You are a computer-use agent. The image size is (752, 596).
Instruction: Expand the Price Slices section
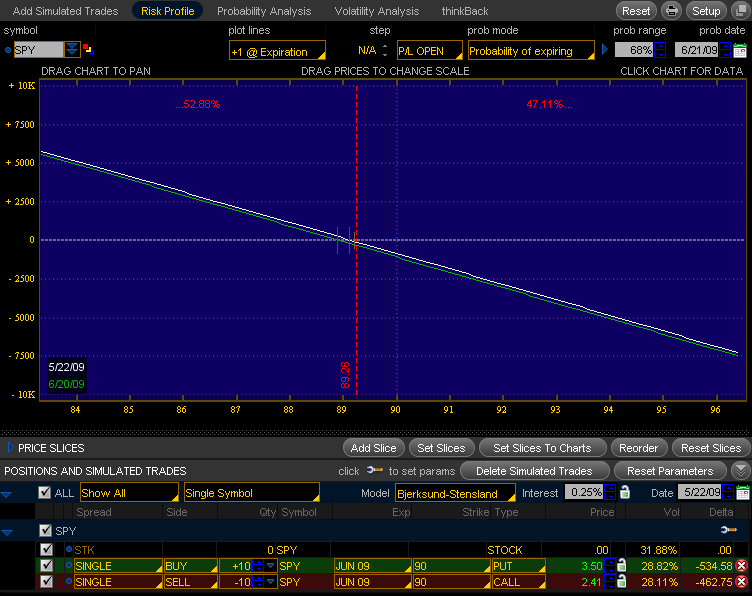point(11,448)
